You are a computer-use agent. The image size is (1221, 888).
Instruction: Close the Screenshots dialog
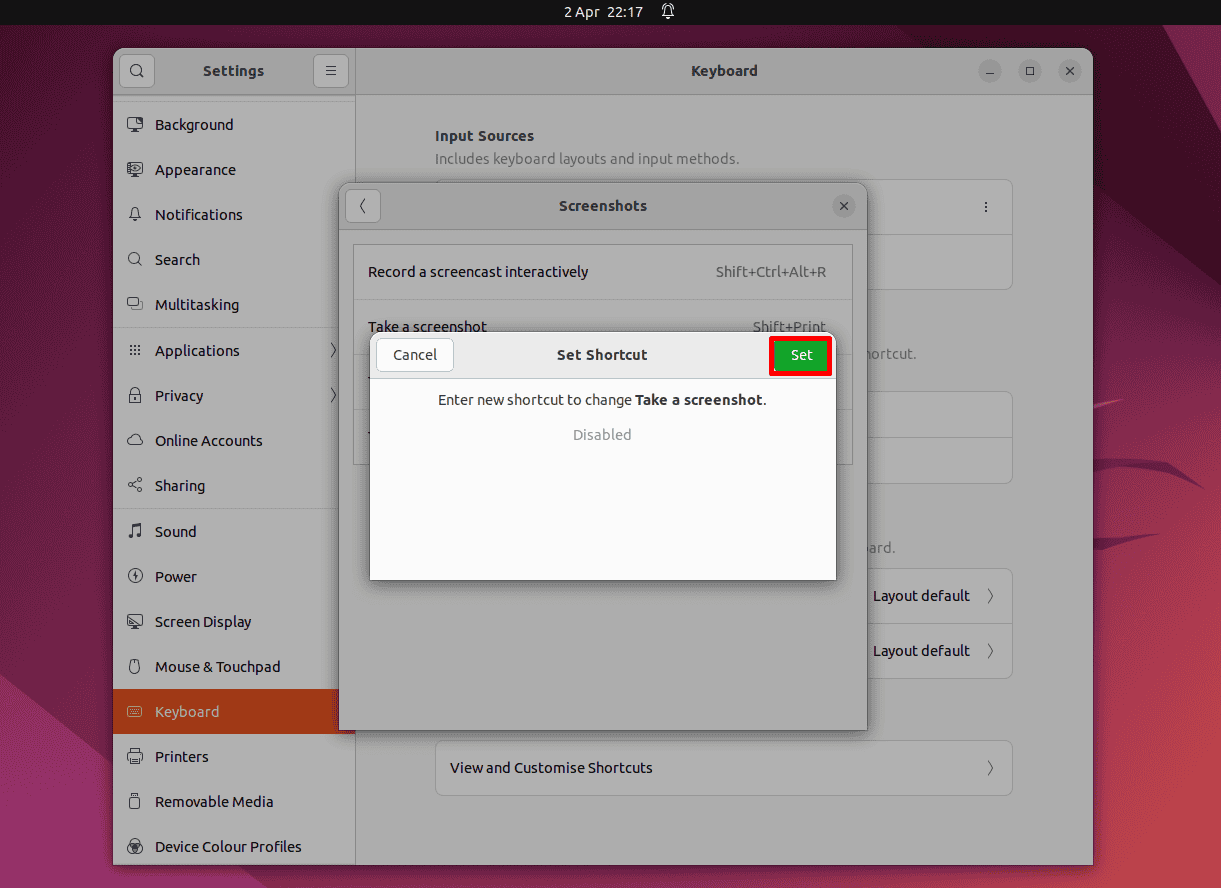click(x=844, y=206)
